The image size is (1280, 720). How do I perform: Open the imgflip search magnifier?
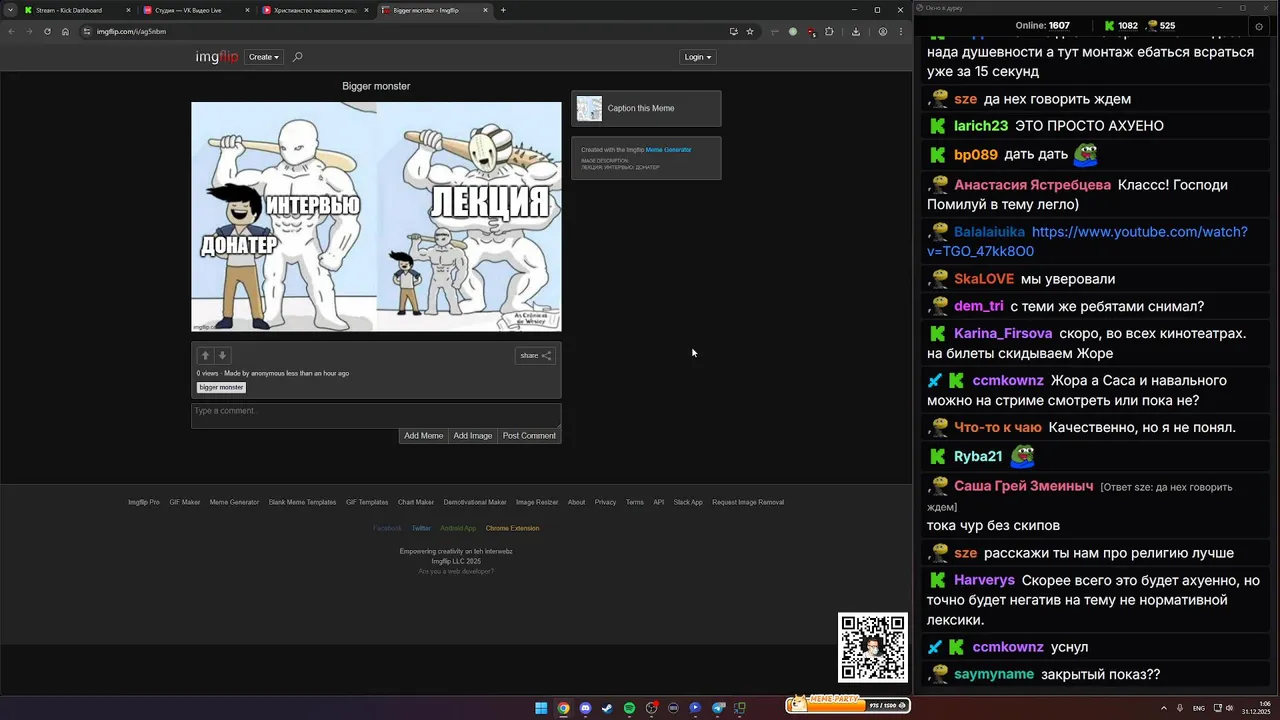tap(297, 57)
